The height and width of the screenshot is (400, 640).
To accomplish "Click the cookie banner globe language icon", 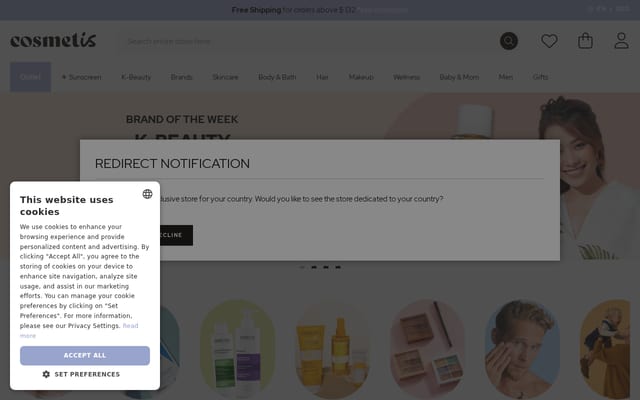I will click(x=147, y=194).
